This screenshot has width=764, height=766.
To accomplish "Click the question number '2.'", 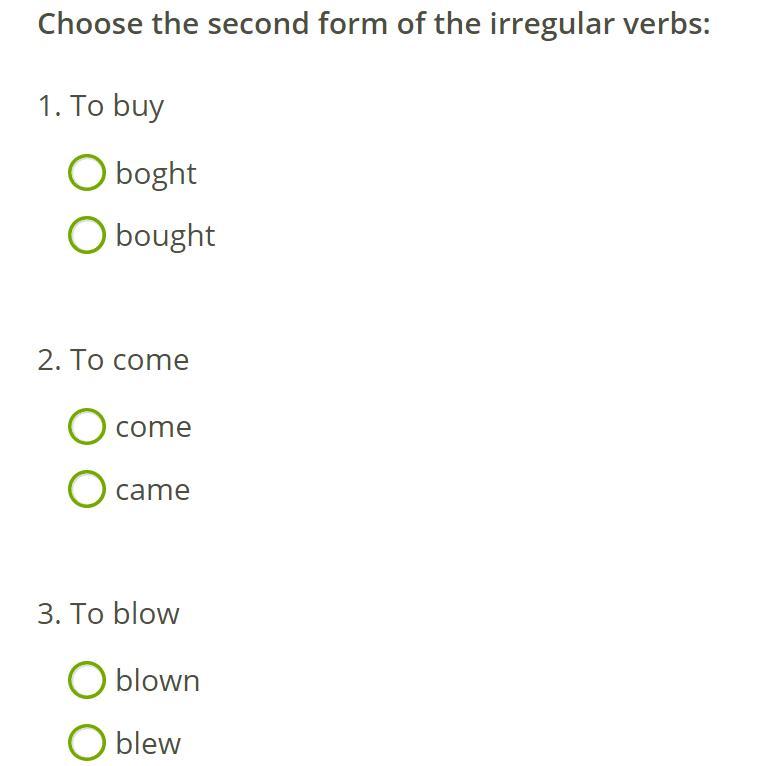I will (50, 361).
